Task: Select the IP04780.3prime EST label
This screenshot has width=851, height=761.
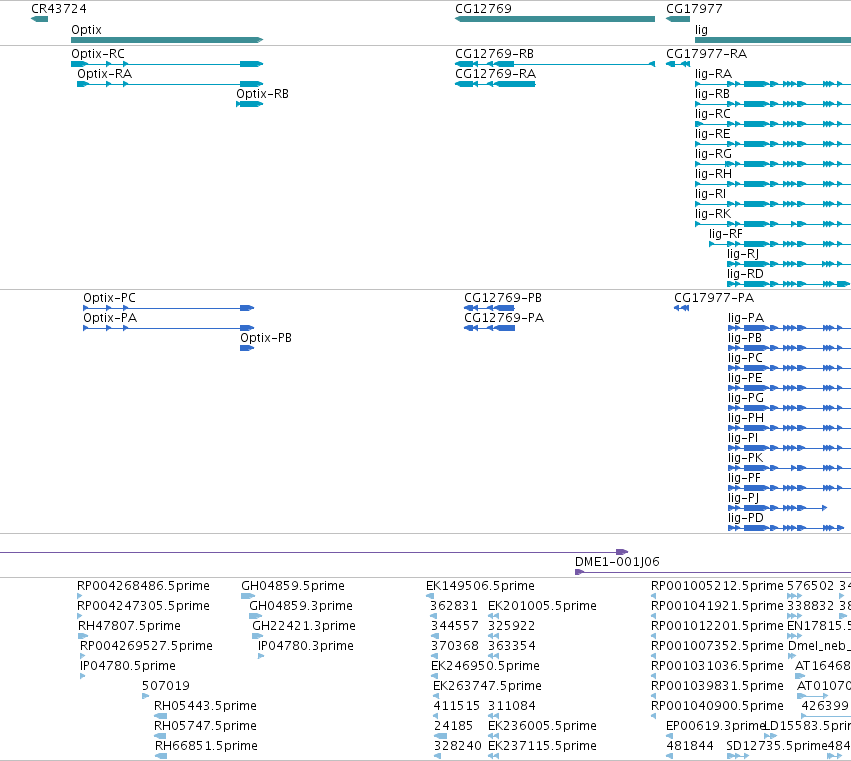Action: point(306,646)
